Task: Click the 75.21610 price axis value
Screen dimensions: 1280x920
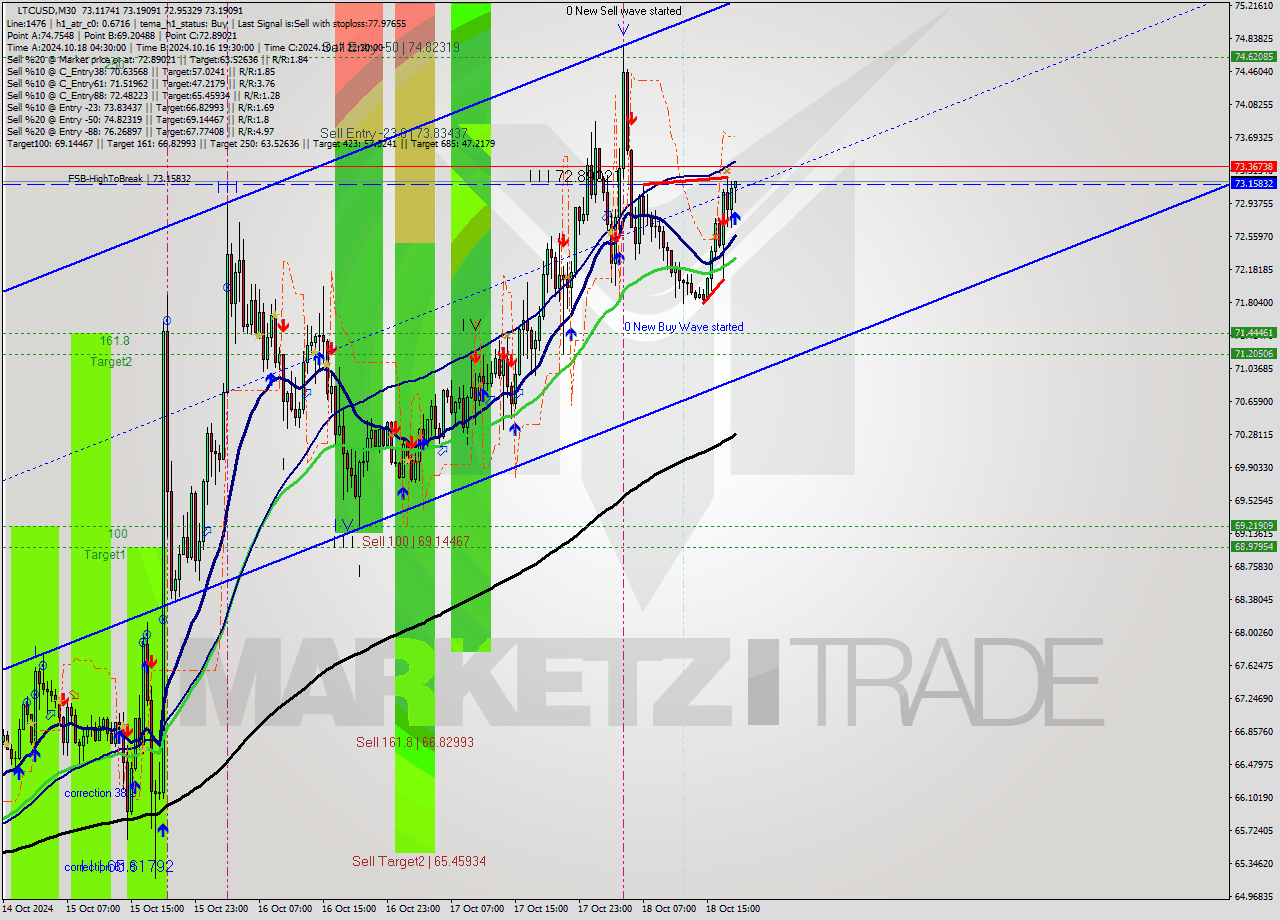Action: (1253, 5)
